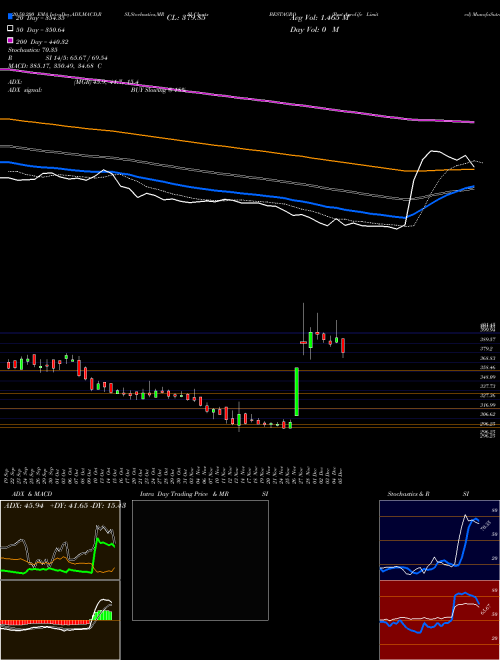
Task: Click the 'ADX signal:' label
Action: tap(25, 90)
